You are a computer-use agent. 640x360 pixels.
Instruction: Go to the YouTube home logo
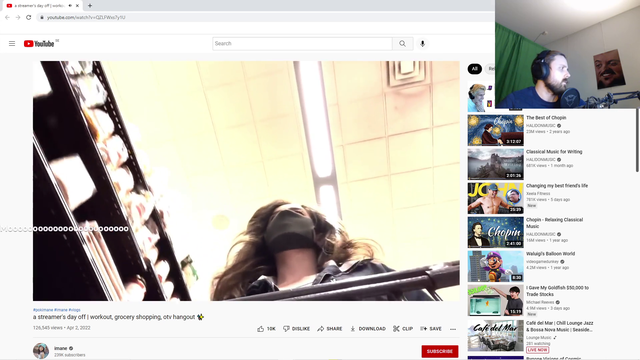(x=39, y=44)
